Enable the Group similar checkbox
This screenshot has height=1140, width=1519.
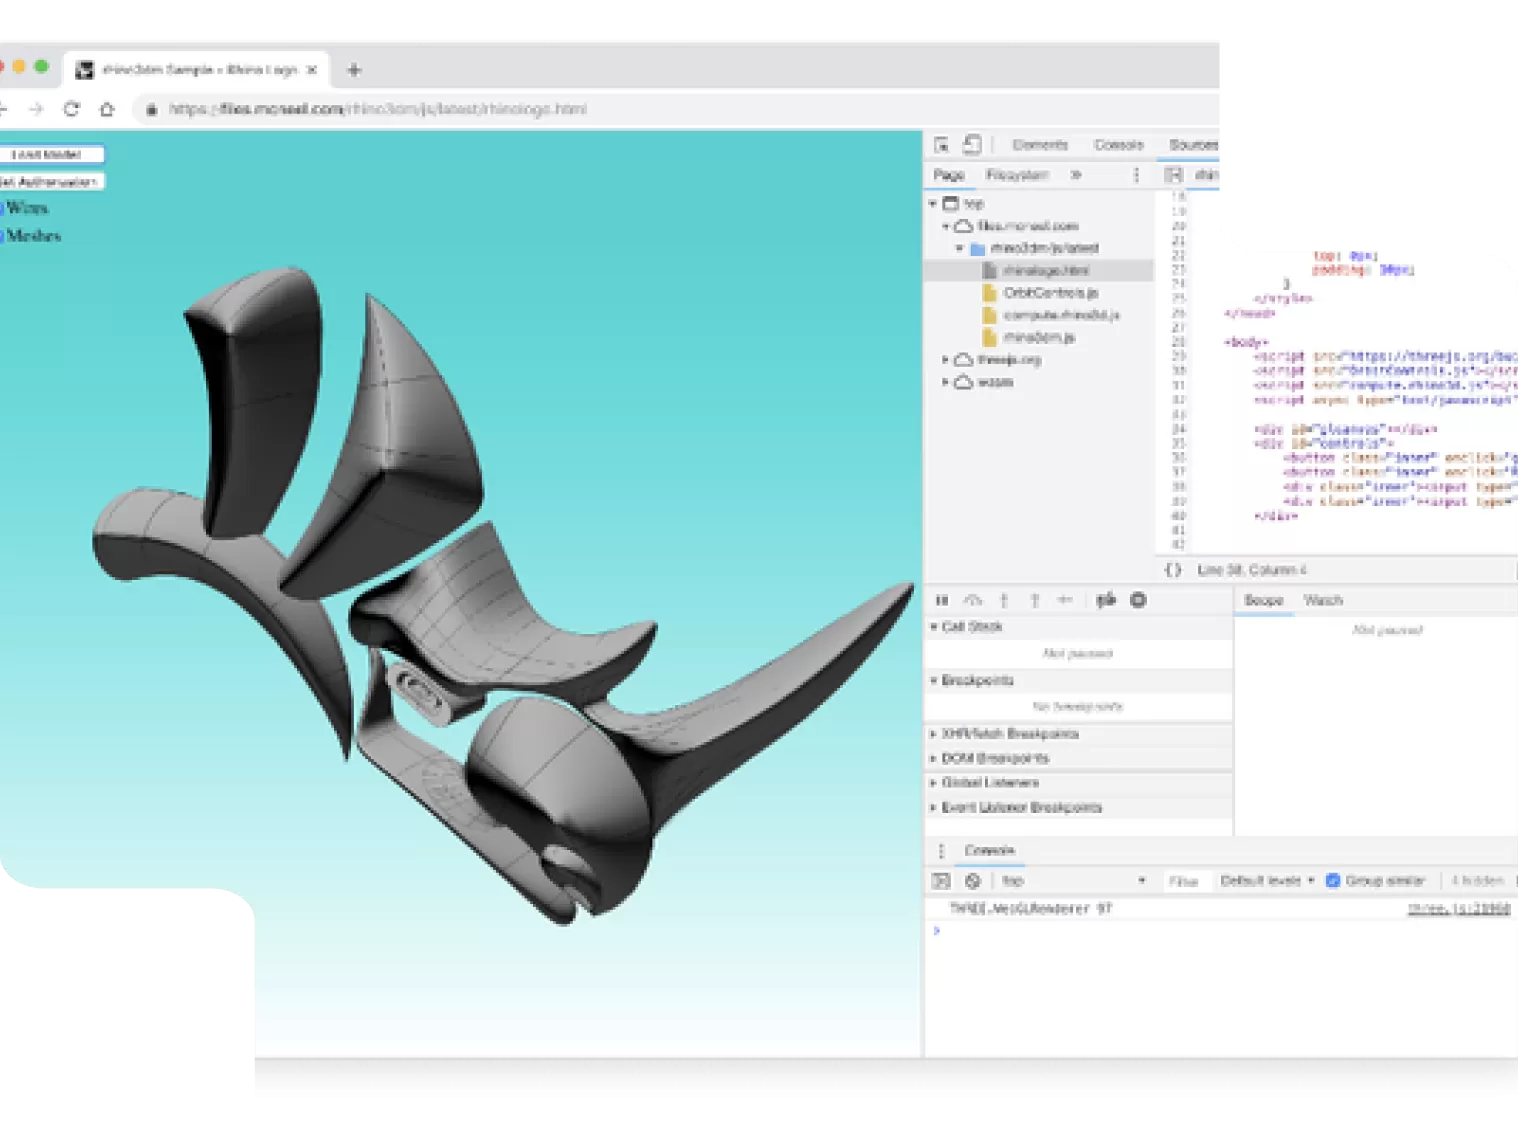(x=1332, y=881)
